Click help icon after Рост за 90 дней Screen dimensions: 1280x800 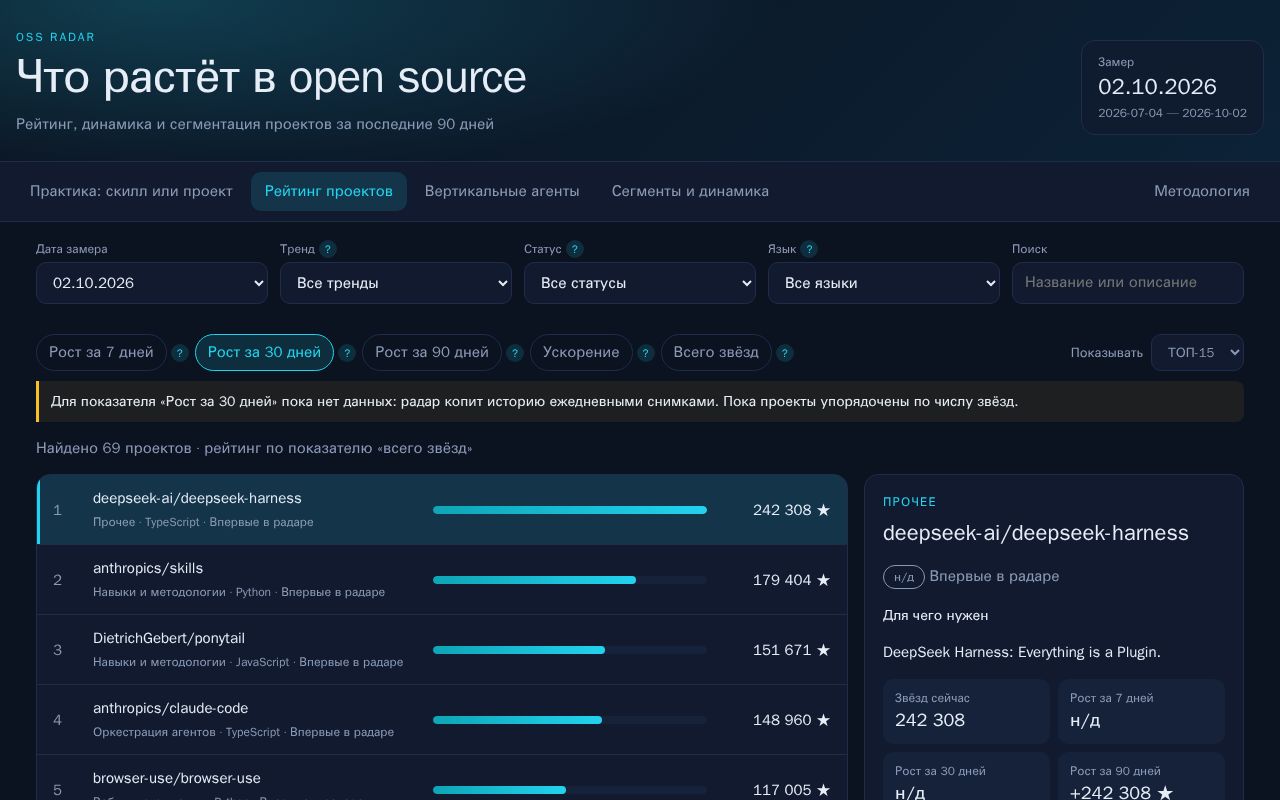pos(515,353)
